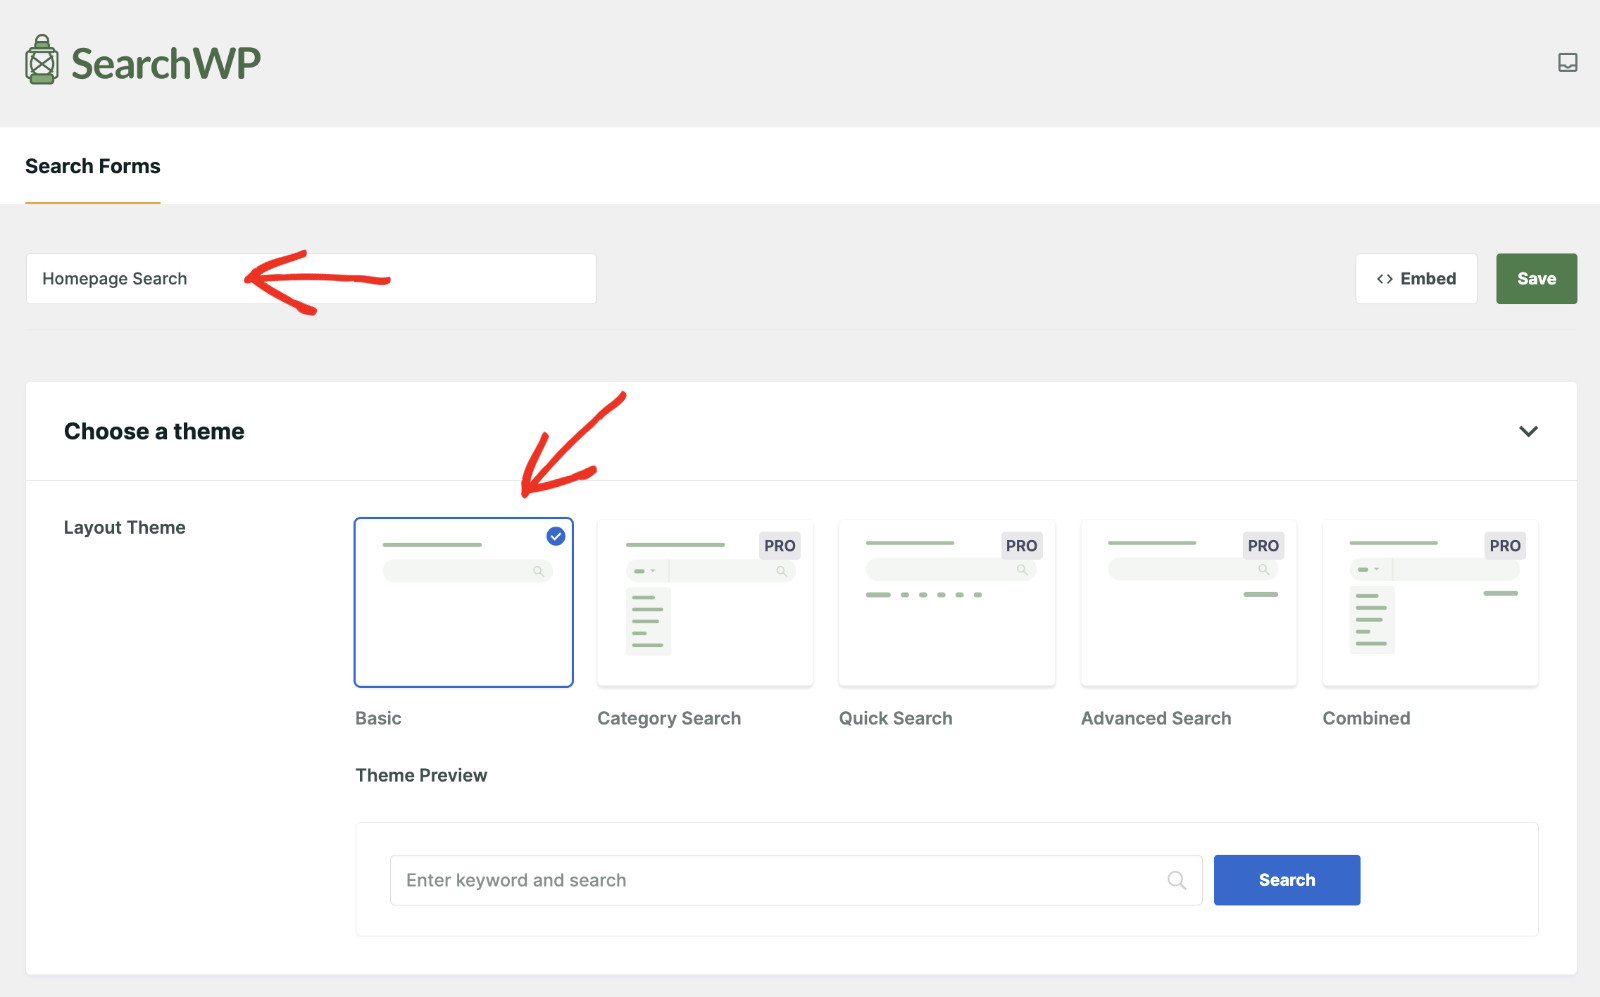The height and width of the screenshot is (997, 1600).
Task: Click the PRO badge on Combined theme
Action: (1505, 546)
